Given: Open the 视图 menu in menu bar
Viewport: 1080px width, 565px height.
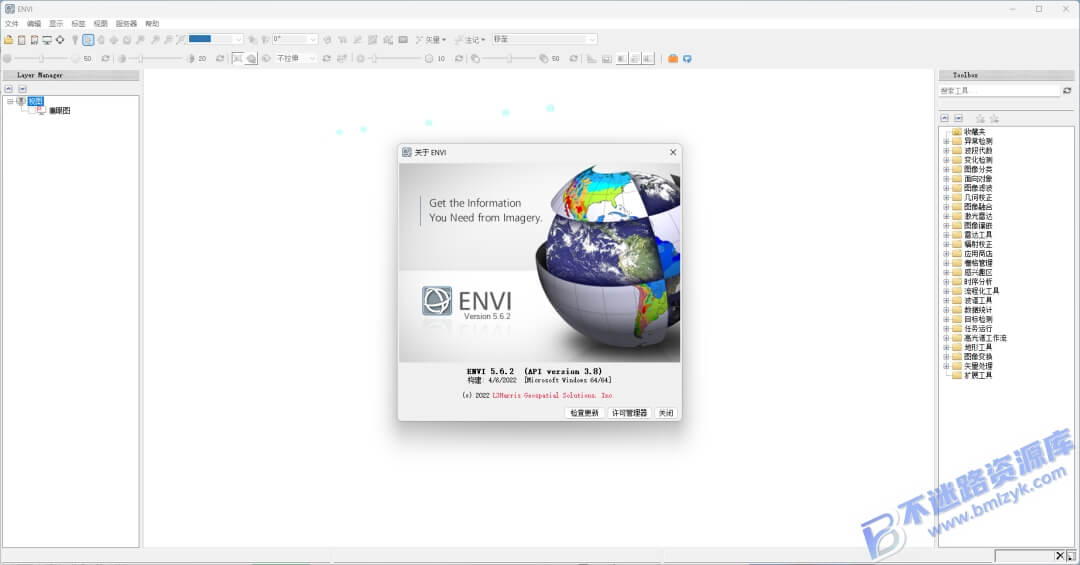Looking at the screenshot, I should [101, 23].
